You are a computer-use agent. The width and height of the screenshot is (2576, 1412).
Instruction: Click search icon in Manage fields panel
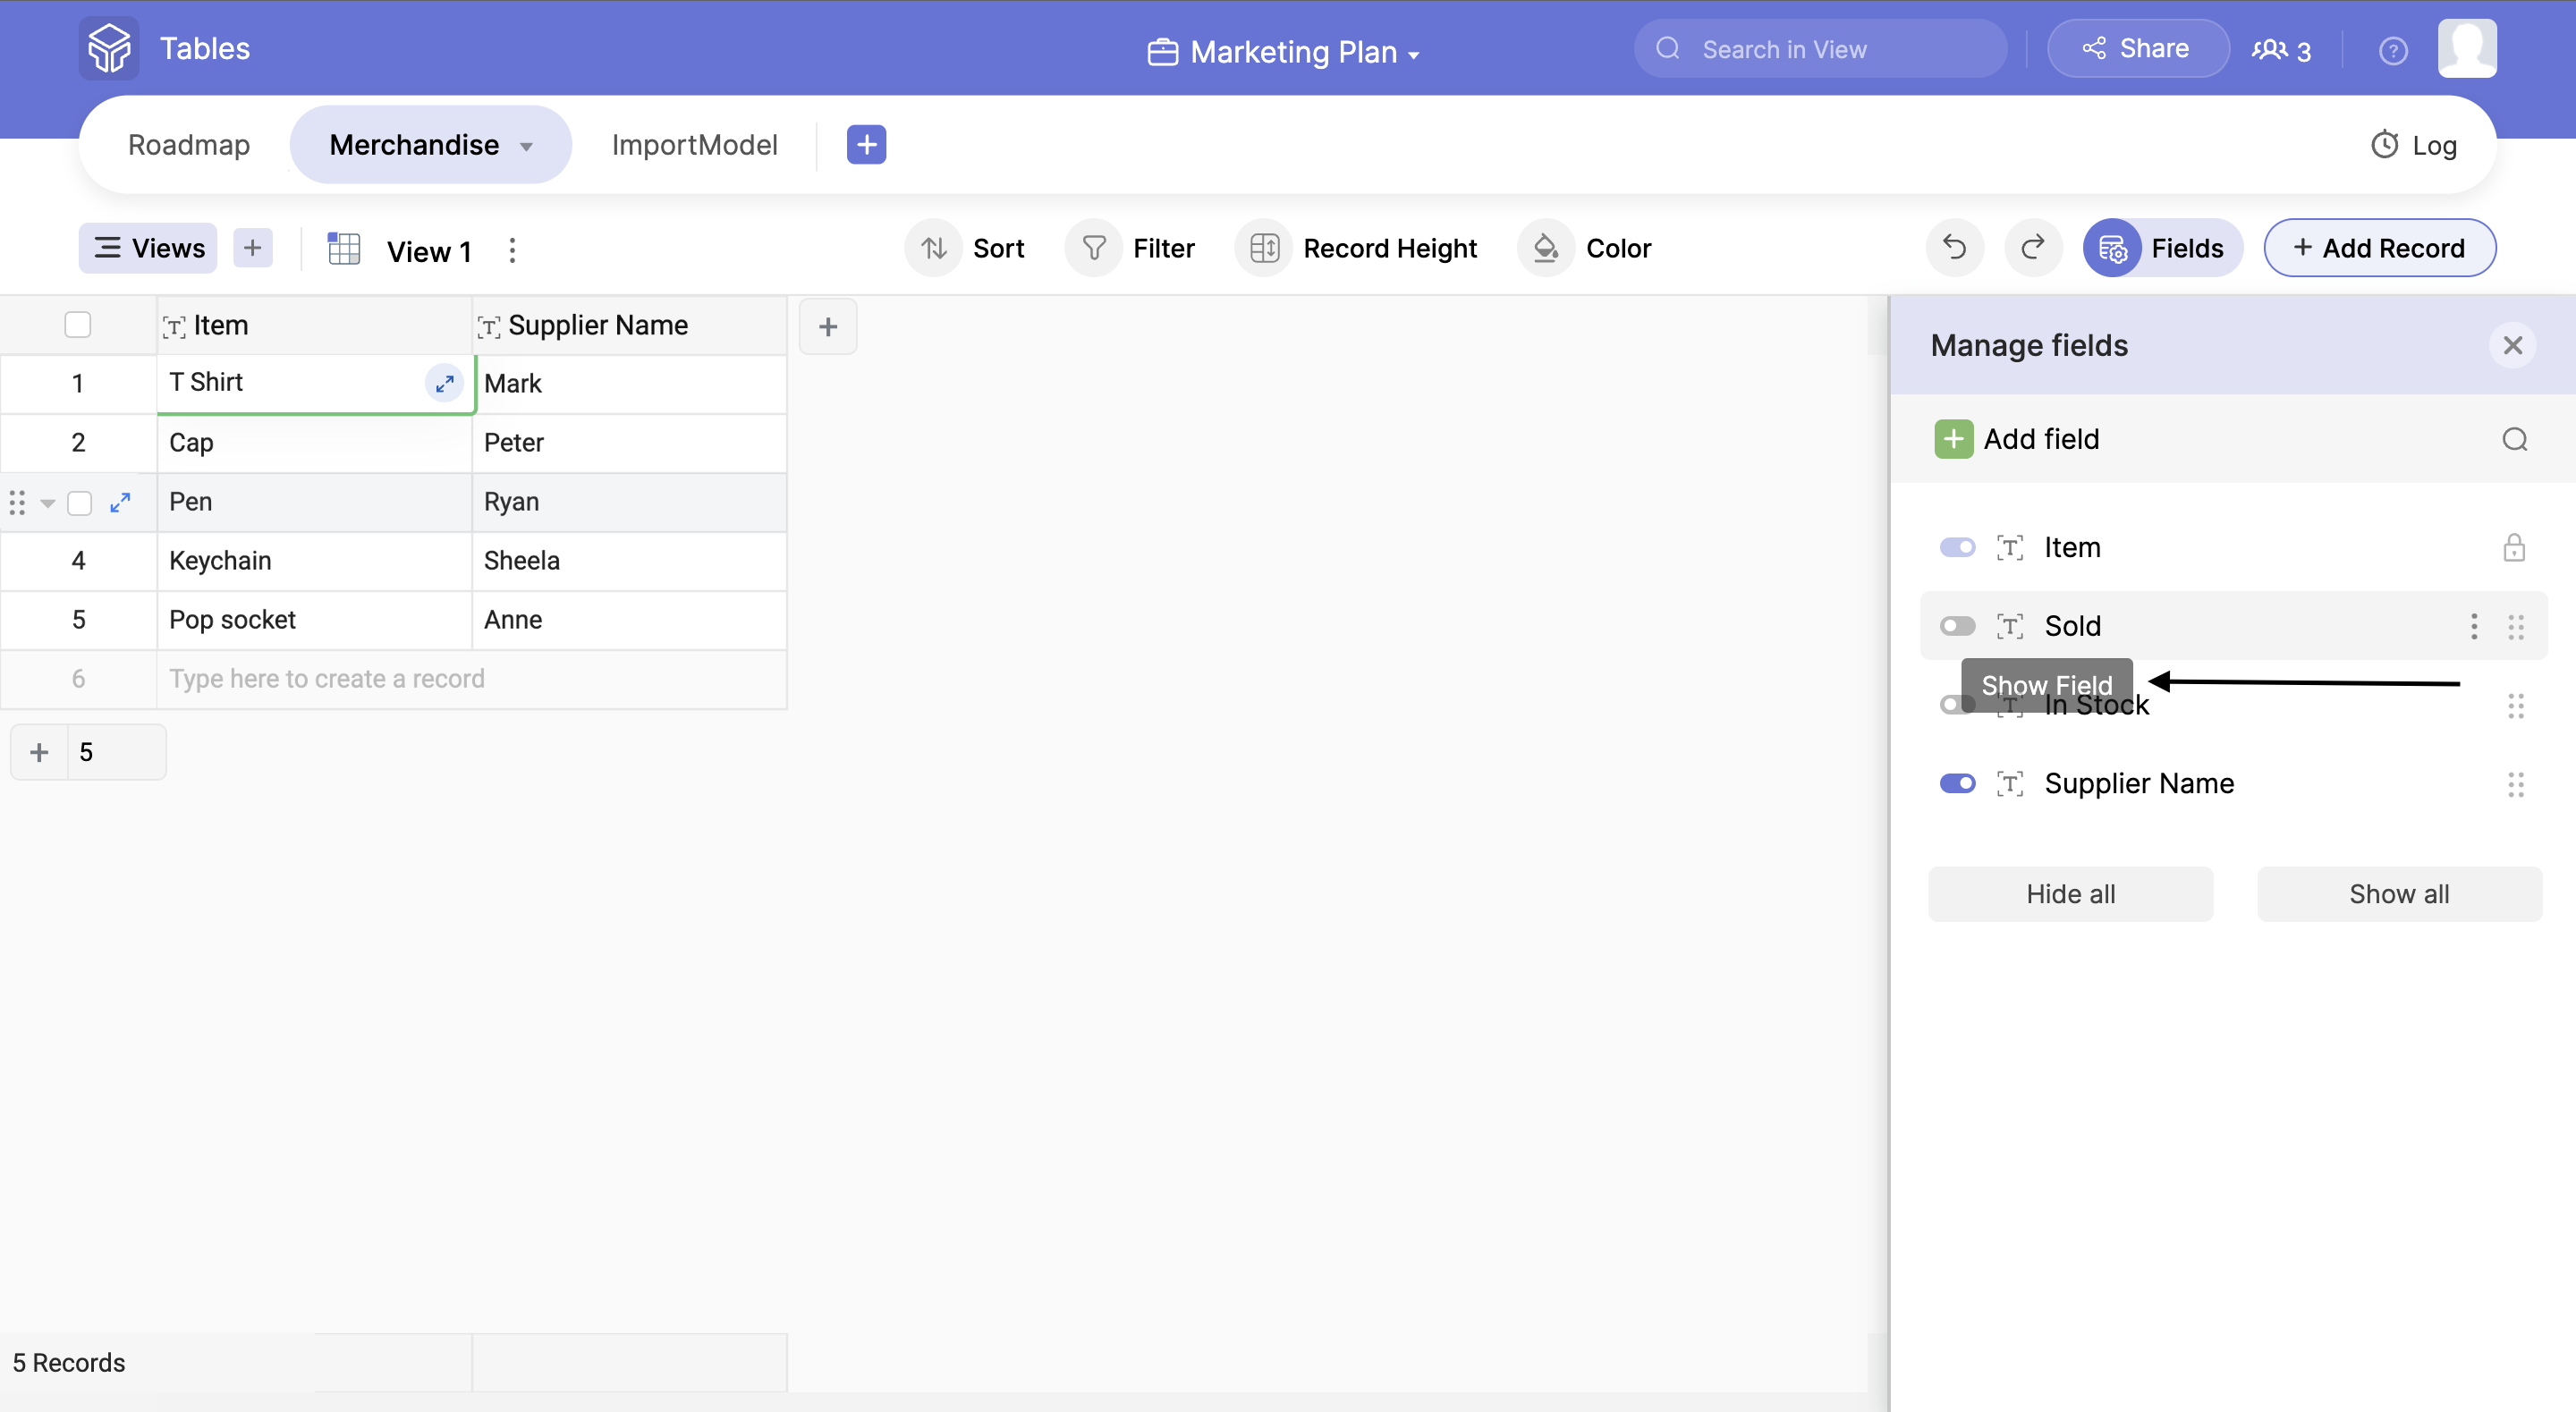coord(2514,439)
